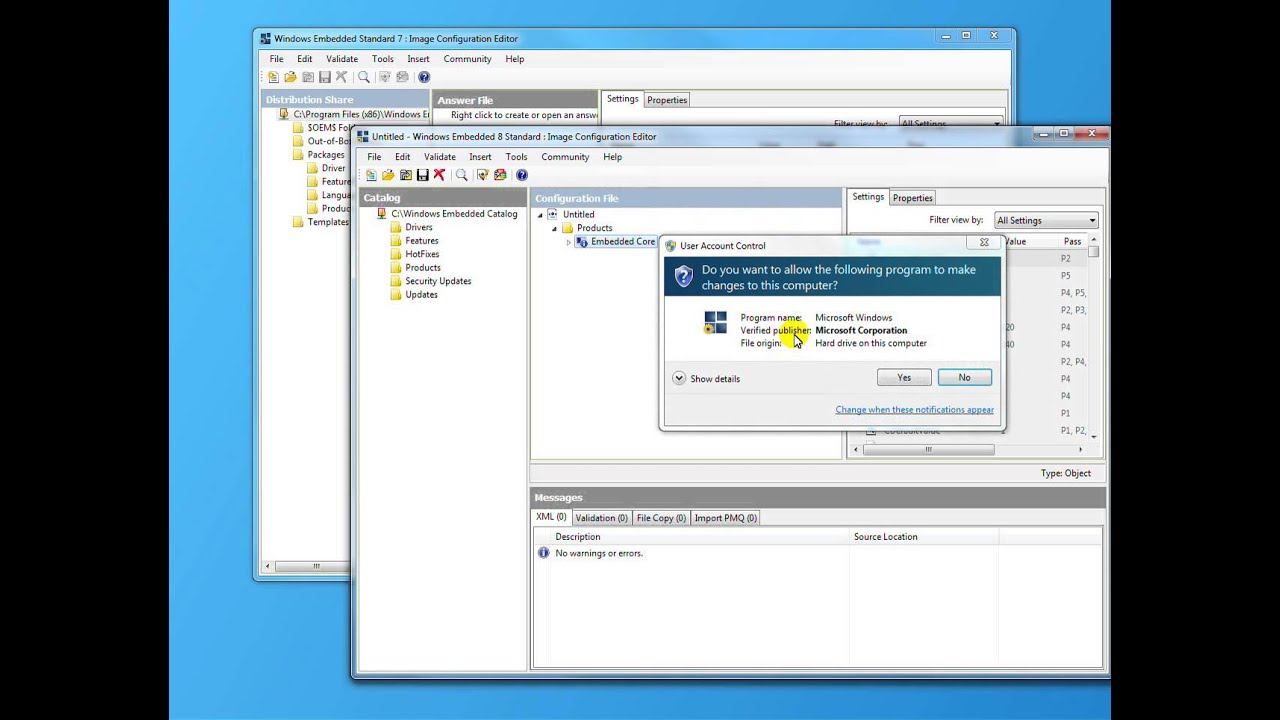This screenshot has height=720, width=1280.
Task: Expand Show details in UAC dialog
Action: (707, 379)
